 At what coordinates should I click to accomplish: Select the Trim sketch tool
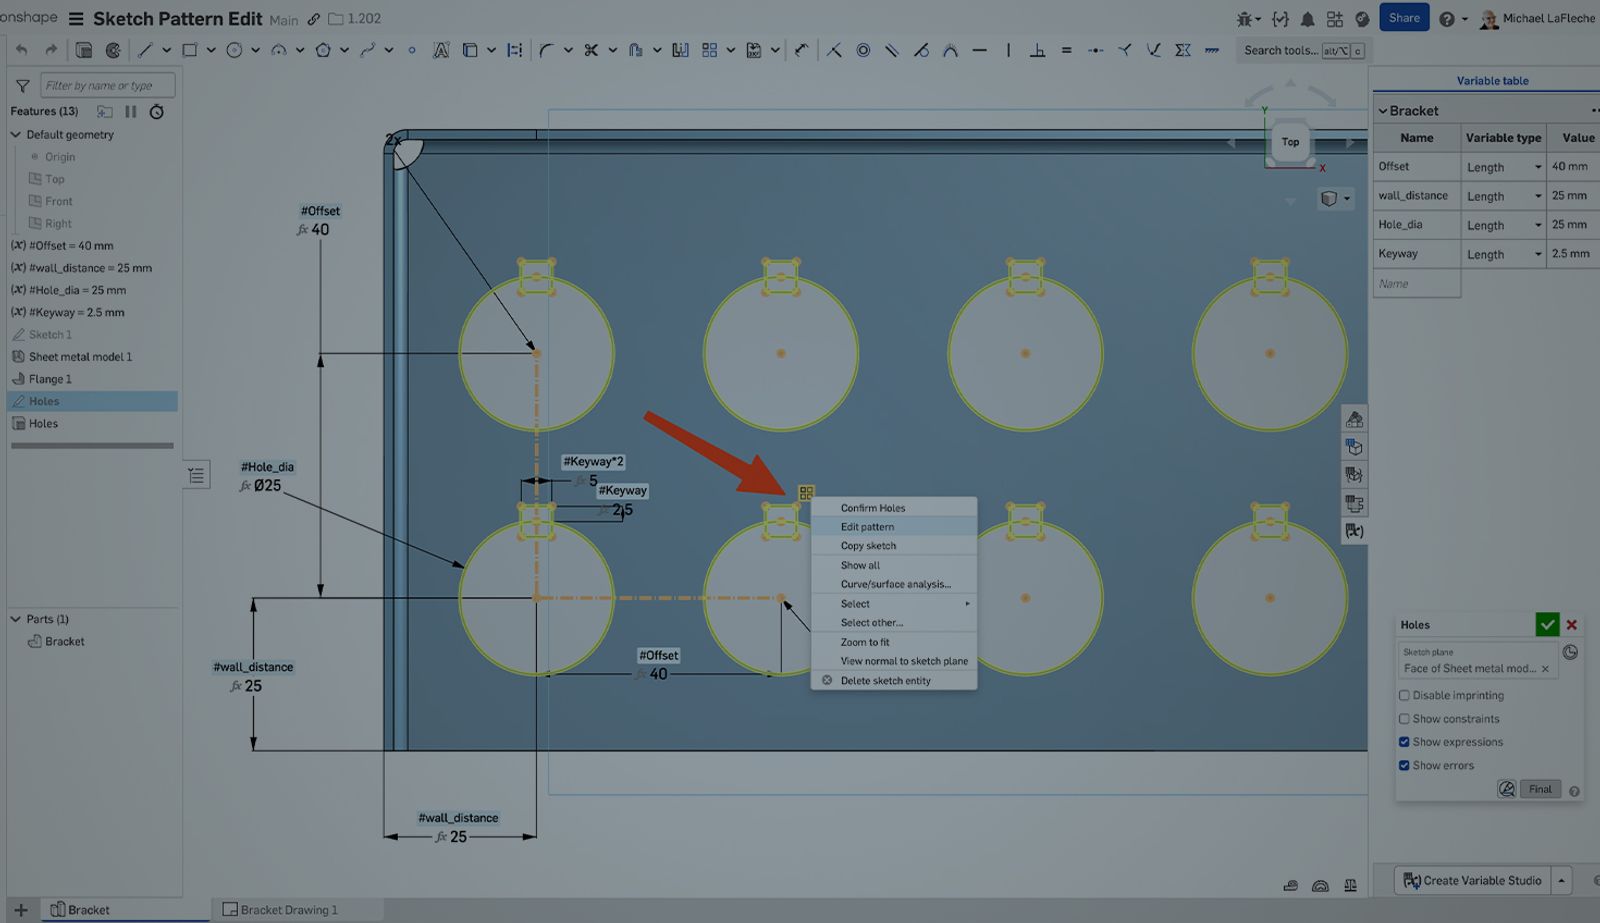click(592, 50)
